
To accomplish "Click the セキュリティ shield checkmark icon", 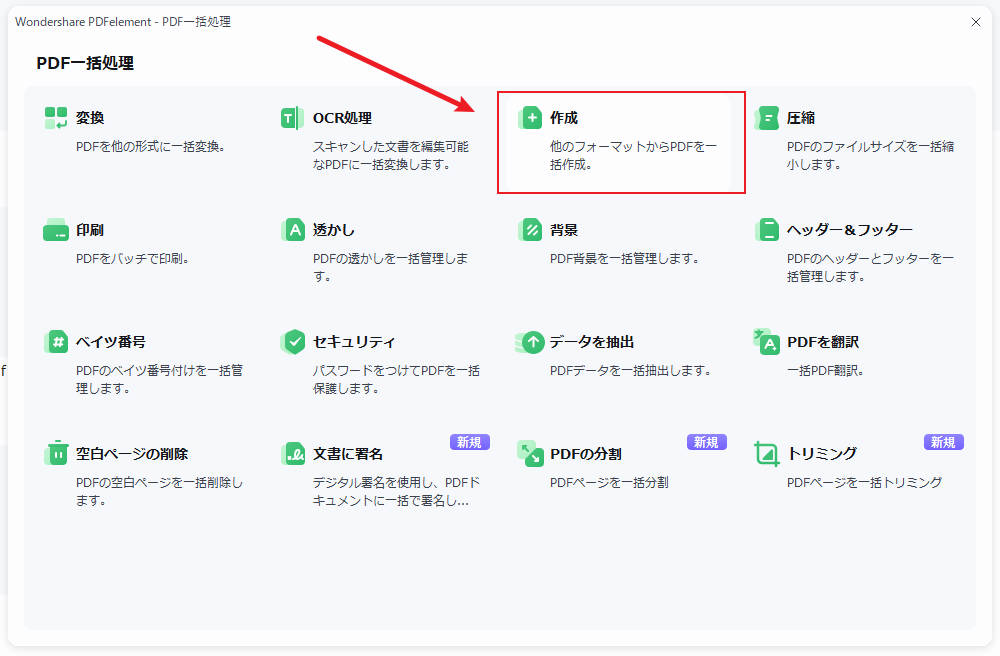I will (293, 341).
